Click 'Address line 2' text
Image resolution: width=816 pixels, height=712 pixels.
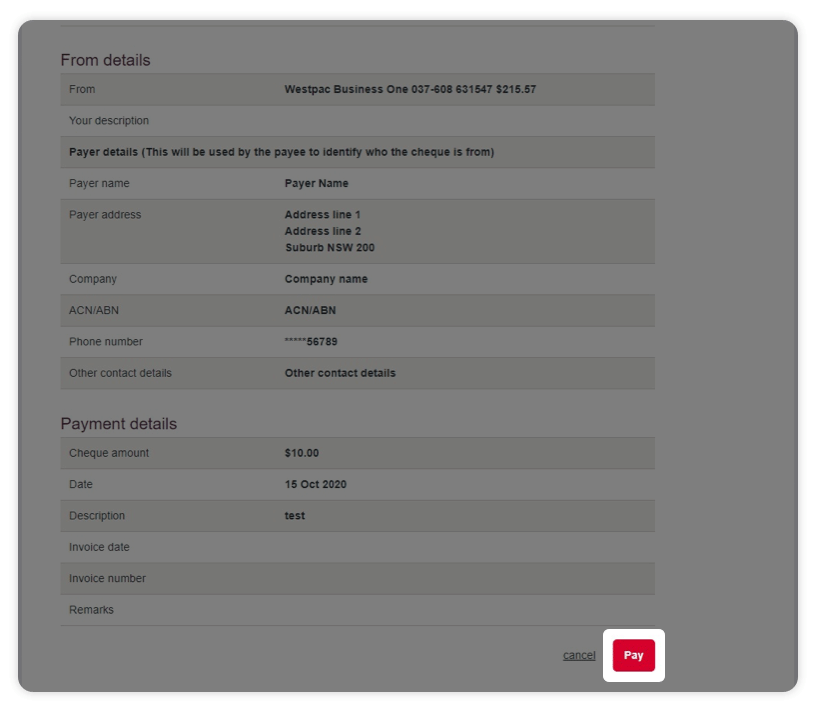[x=322, y=231]
